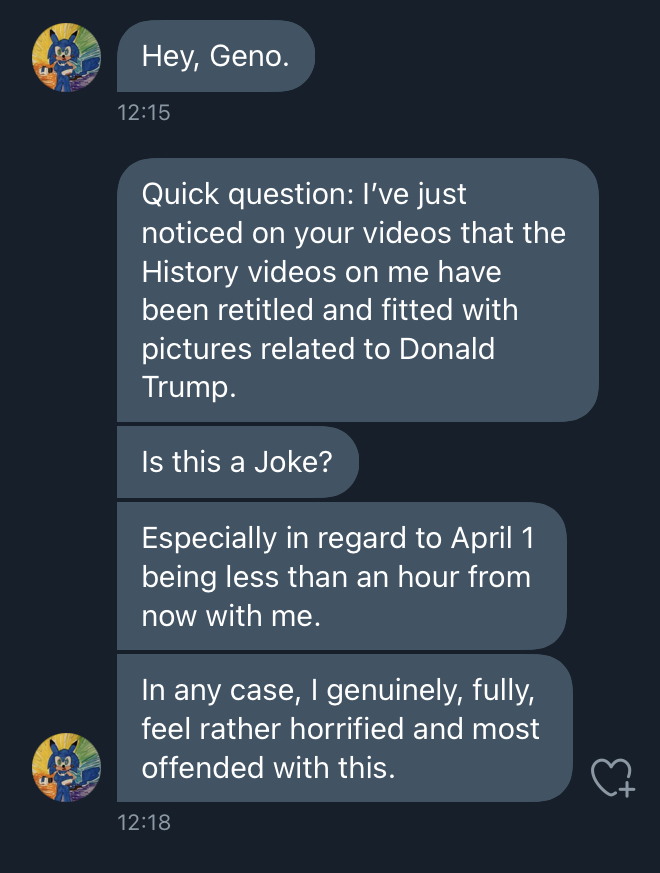Select the 'Is this a Joke?' message
This screenshot has height=873, width=660.
click(x=238, y=462)
